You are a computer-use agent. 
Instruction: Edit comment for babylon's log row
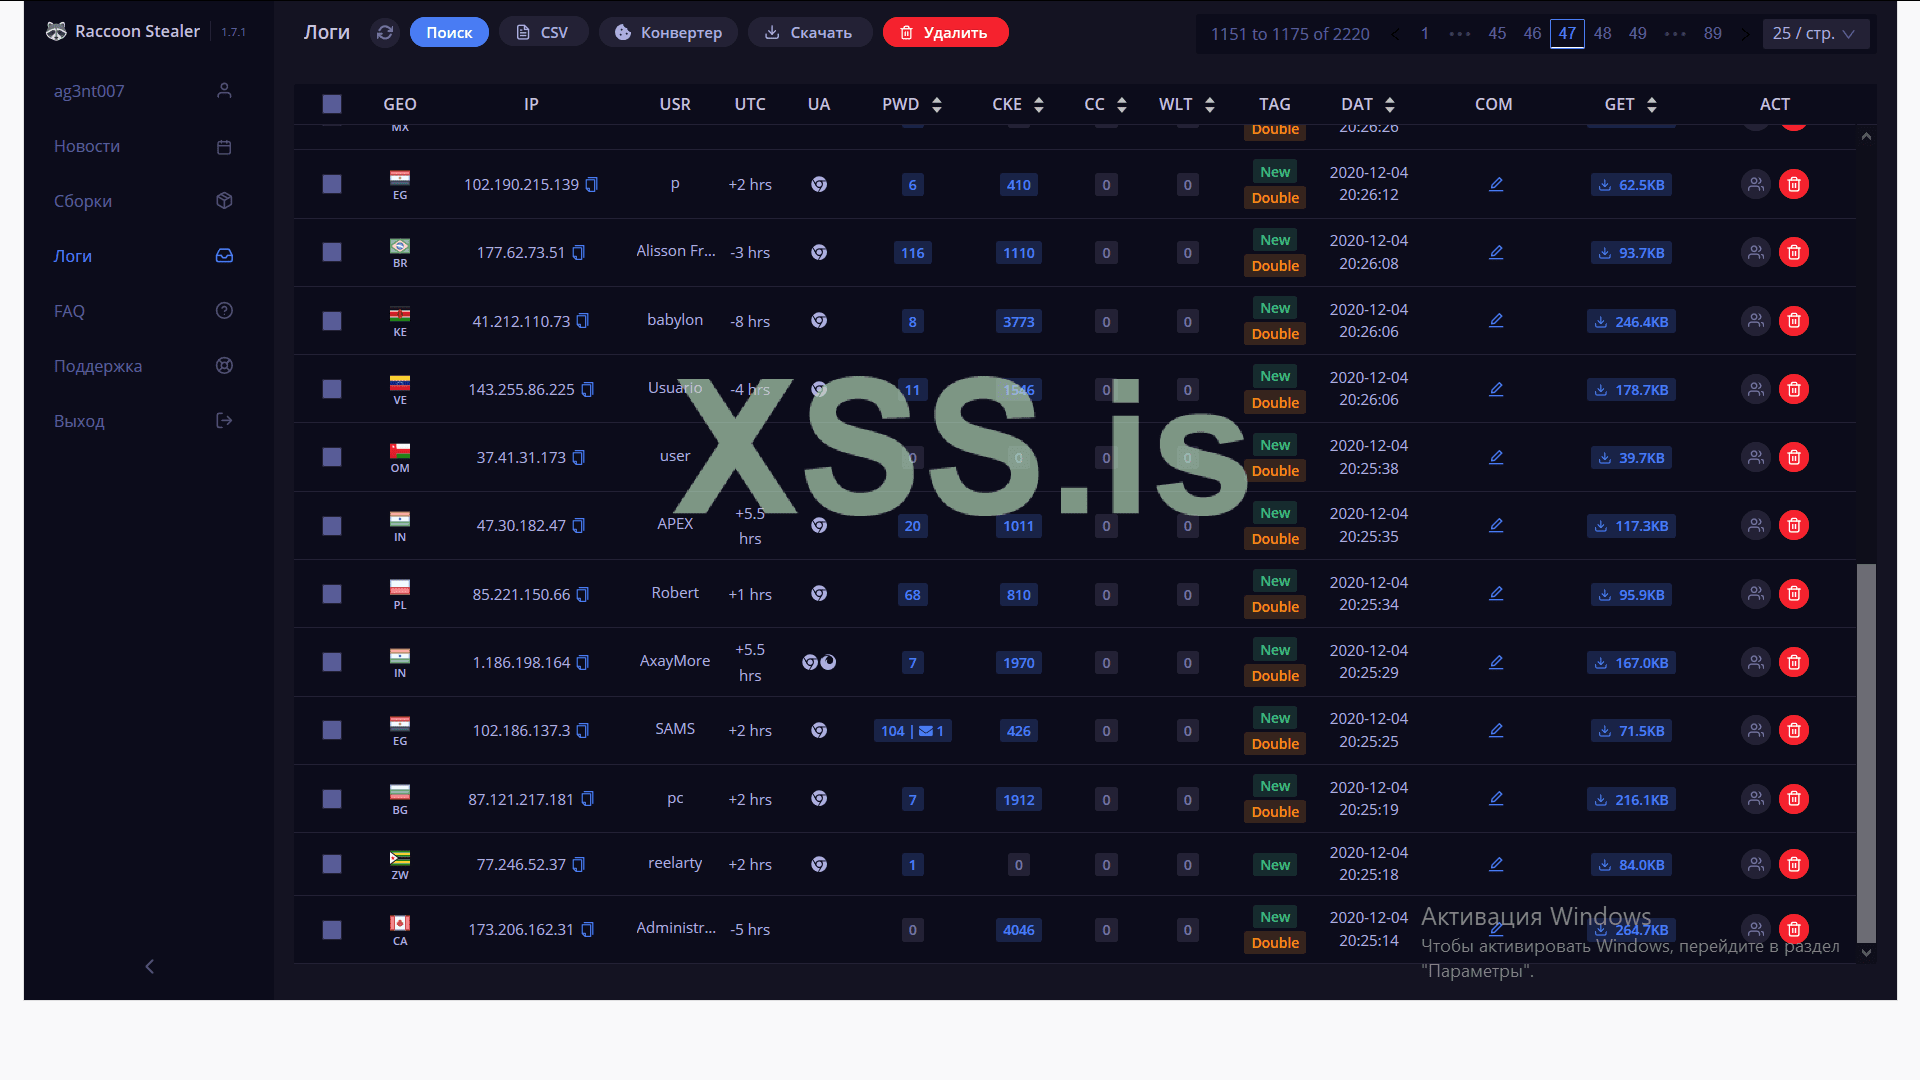(x=1496, y=321)
